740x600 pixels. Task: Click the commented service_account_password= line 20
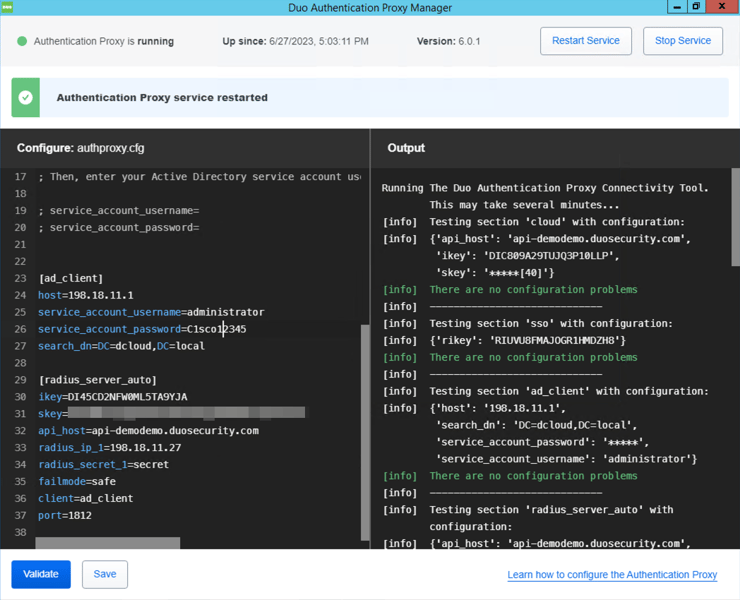118,228
